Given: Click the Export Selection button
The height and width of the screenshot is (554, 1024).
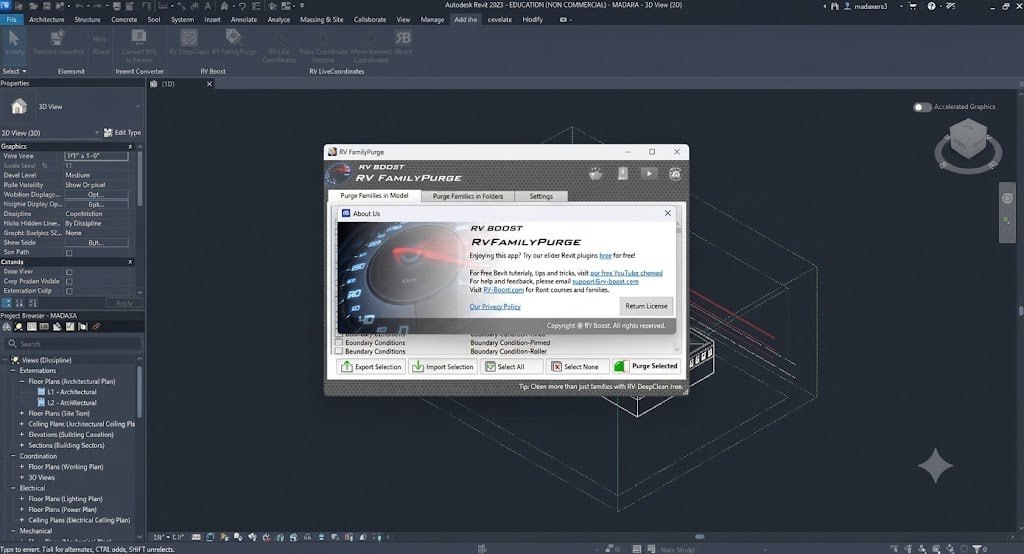Looking at the screenshot, I should [372, 367].
